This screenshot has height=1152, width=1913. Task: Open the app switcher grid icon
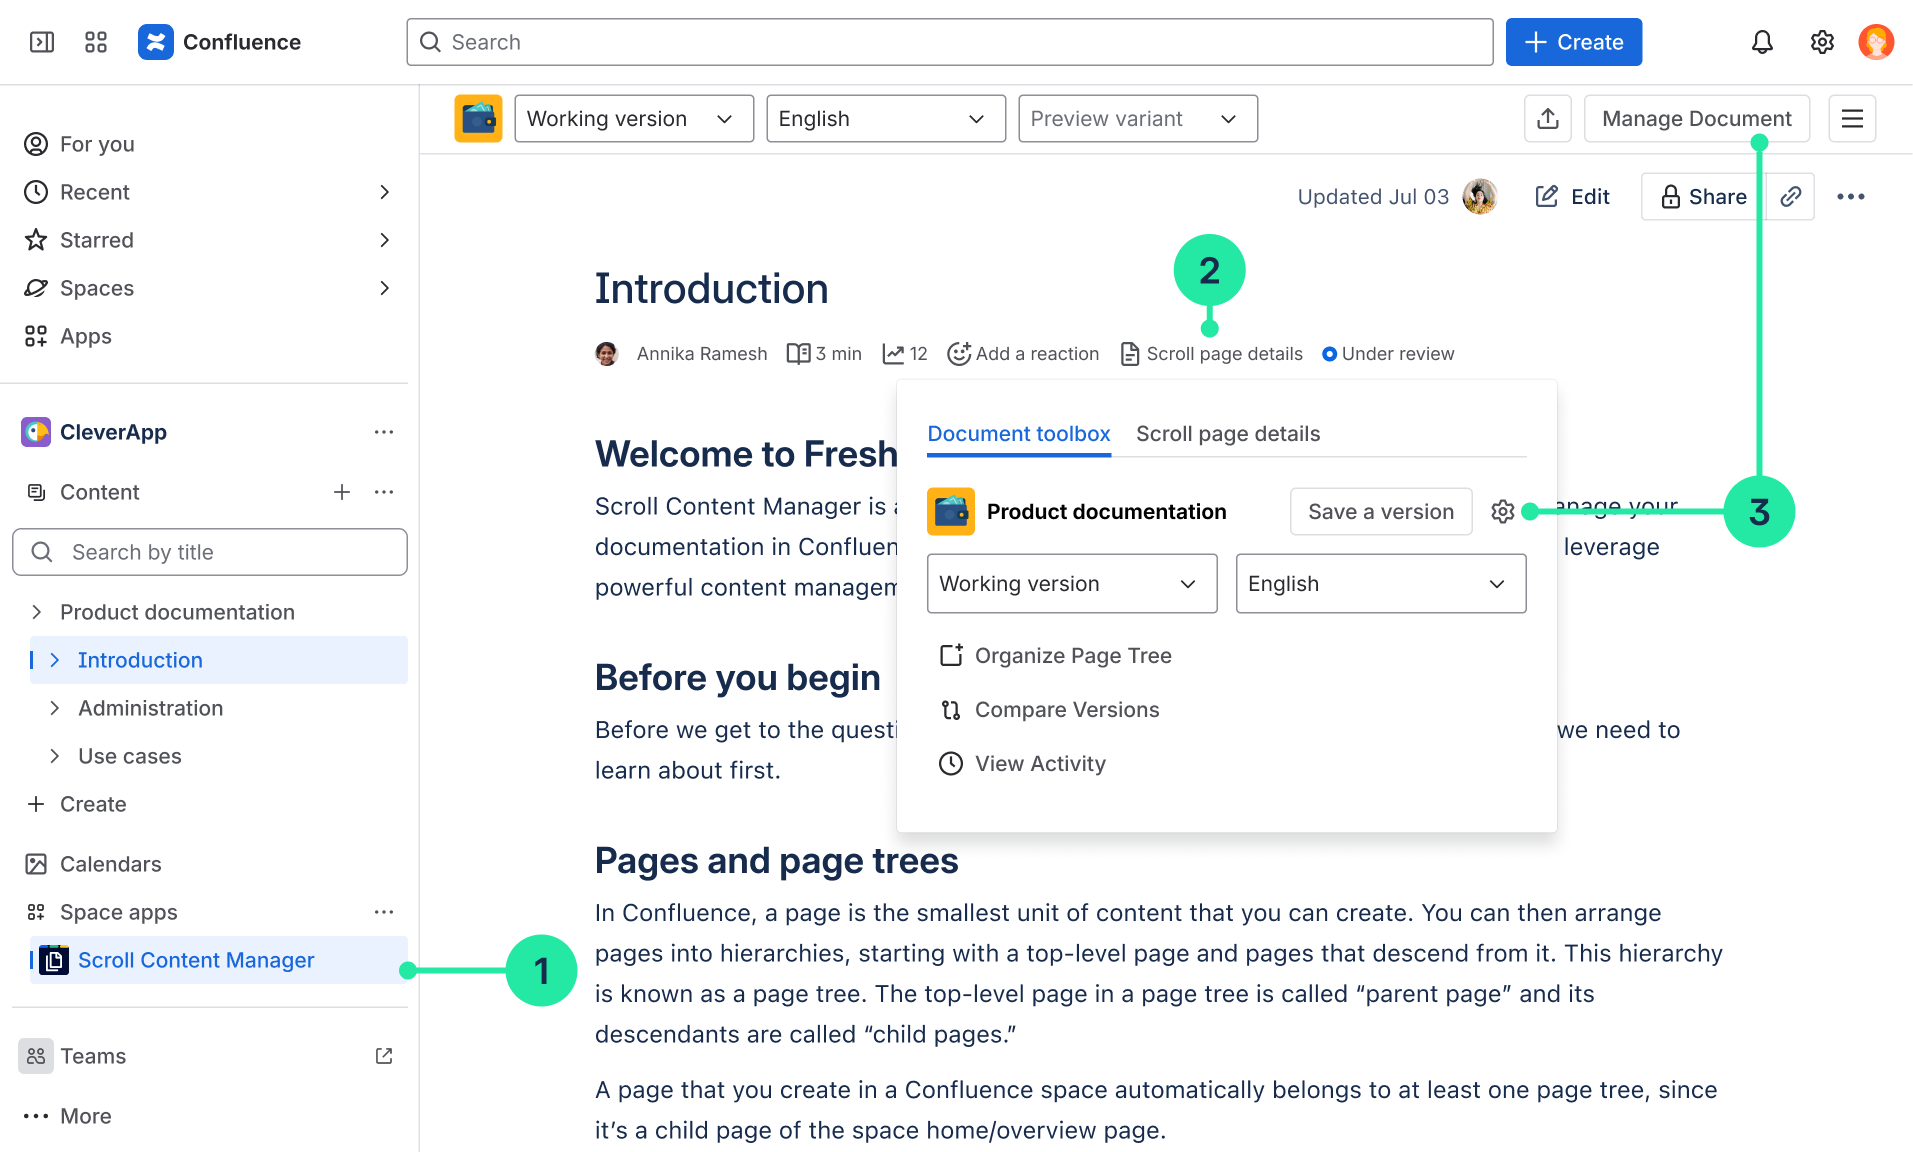(x=96, y=42)
